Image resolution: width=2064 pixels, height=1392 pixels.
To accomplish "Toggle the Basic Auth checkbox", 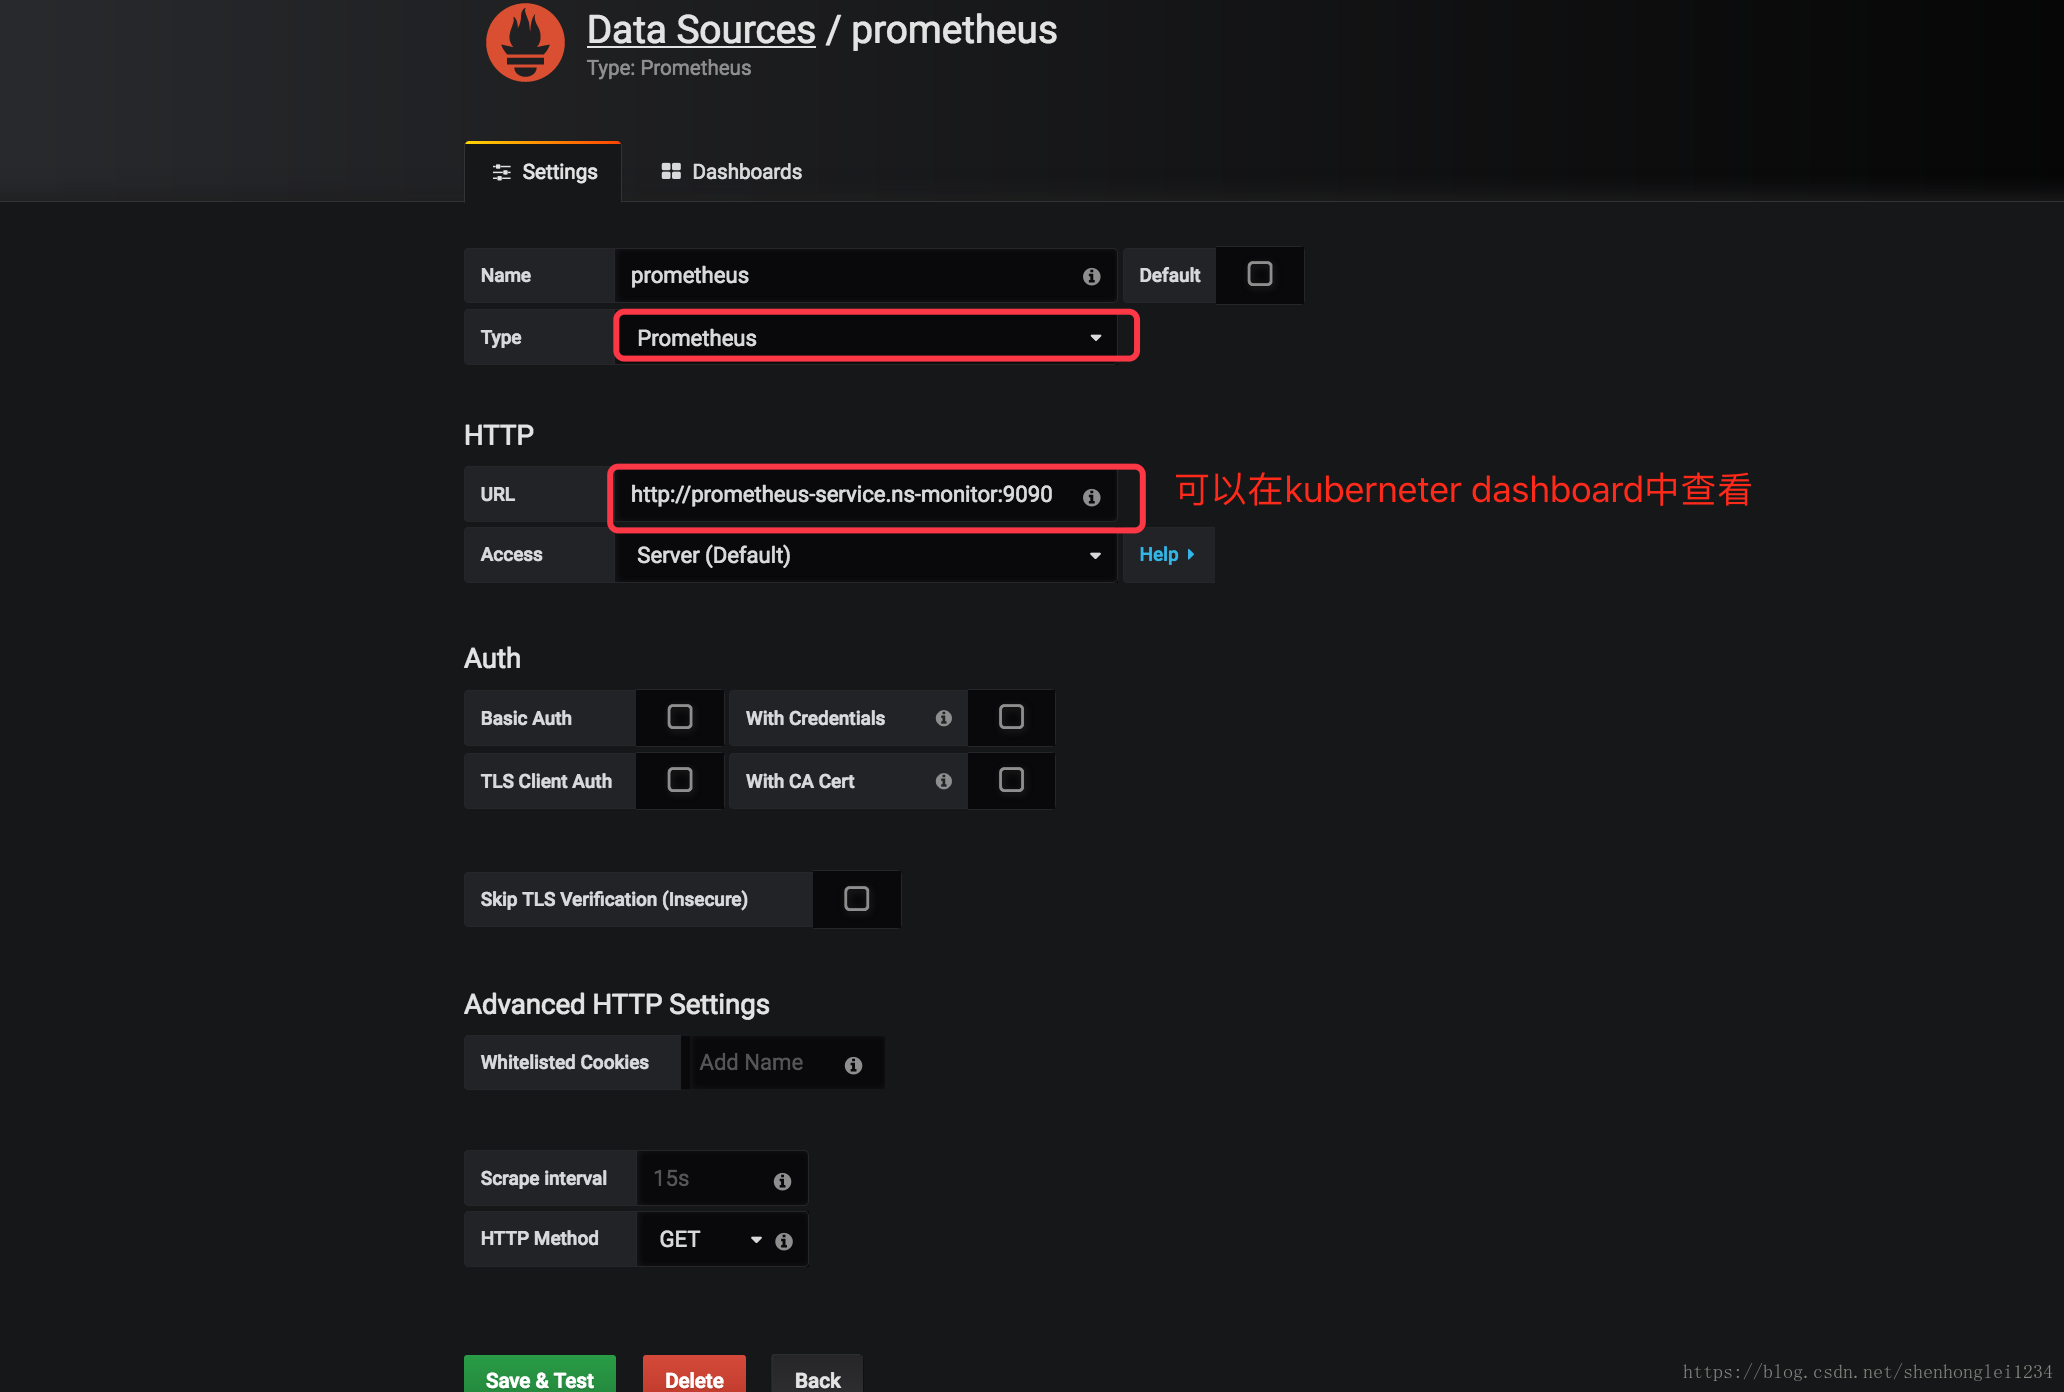I will click(679, 717).
